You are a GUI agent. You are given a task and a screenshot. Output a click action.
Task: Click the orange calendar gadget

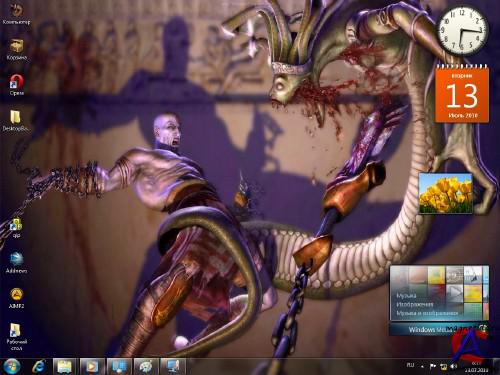coord(462,94)
